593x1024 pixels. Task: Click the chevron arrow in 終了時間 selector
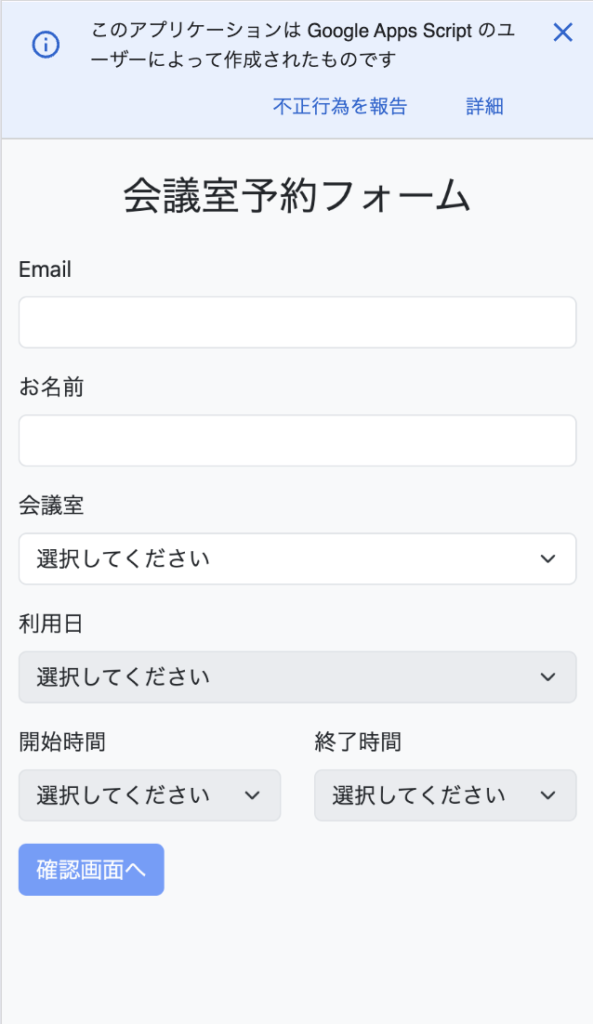pyautogui.click(x=548, y=795)
